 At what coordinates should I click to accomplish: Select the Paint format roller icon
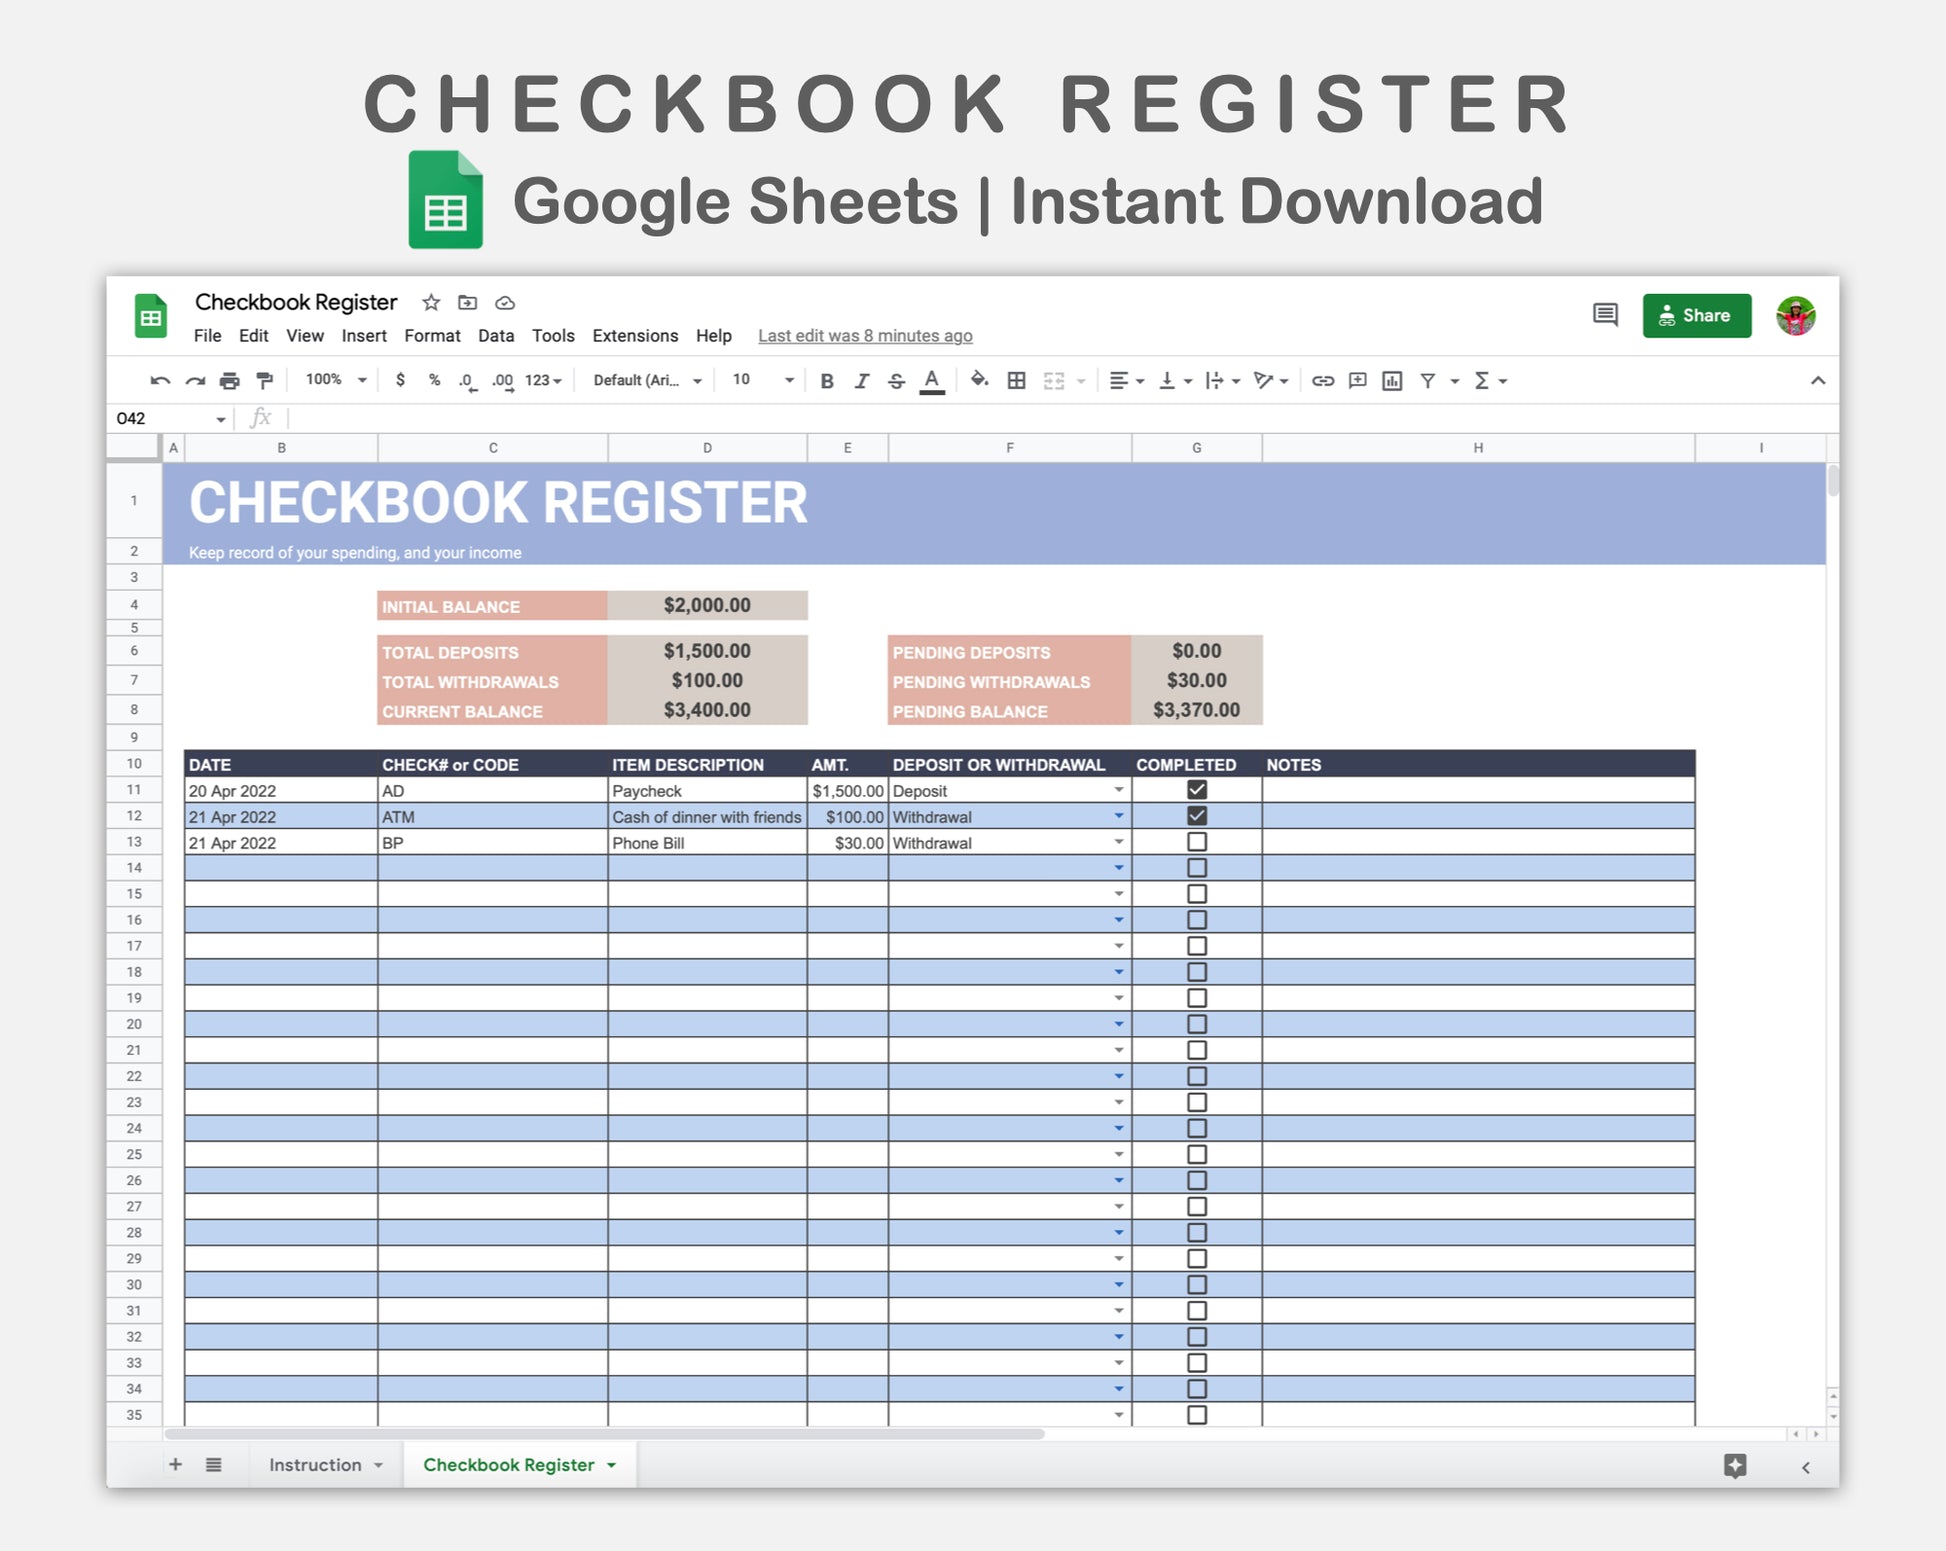[x=265, y=380]
